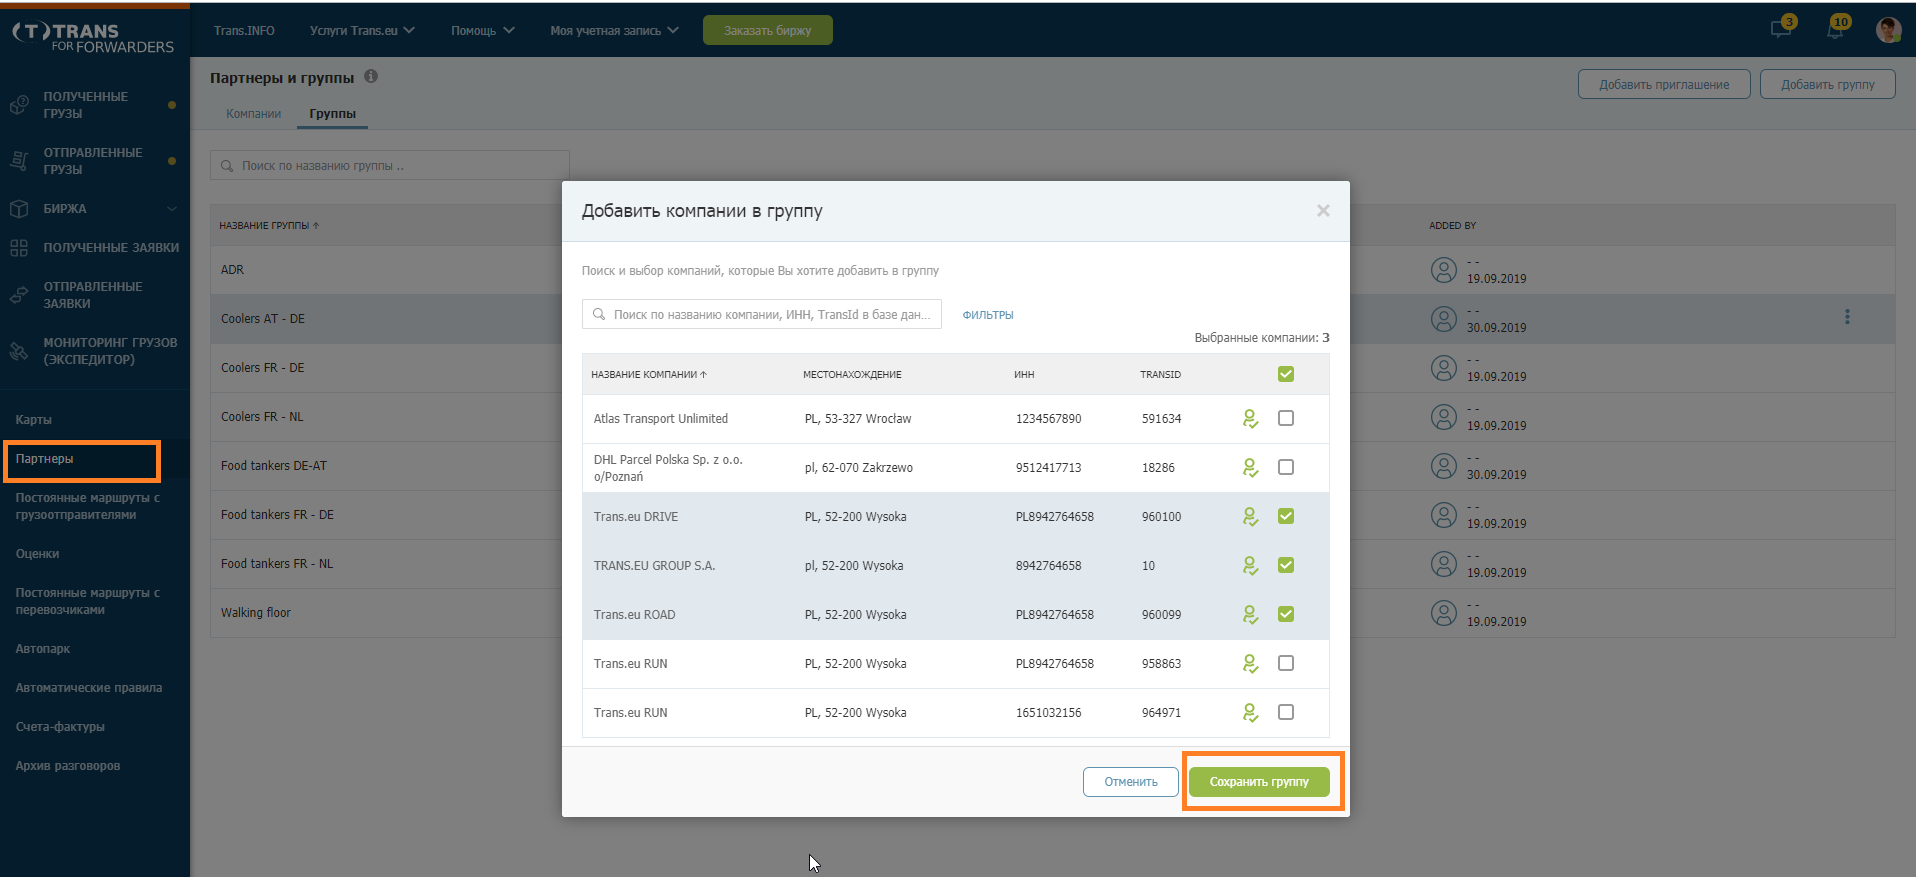The width and height of the screenshot is (1916, 877).
Task: Open Архив разговоров in the sidebar
Action: [68, 765]
